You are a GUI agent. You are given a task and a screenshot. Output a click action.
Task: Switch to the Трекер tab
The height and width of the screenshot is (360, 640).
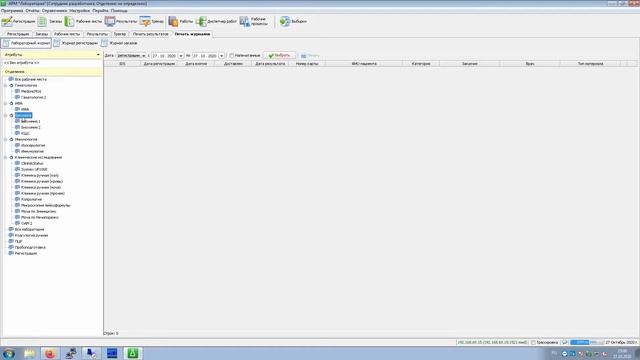coord(120,34)
